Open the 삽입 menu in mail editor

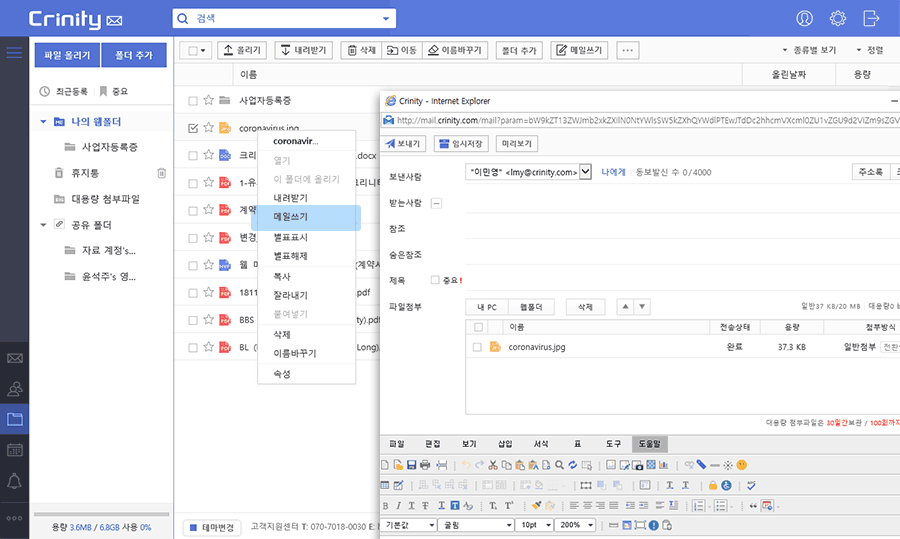tap(505, 444)
